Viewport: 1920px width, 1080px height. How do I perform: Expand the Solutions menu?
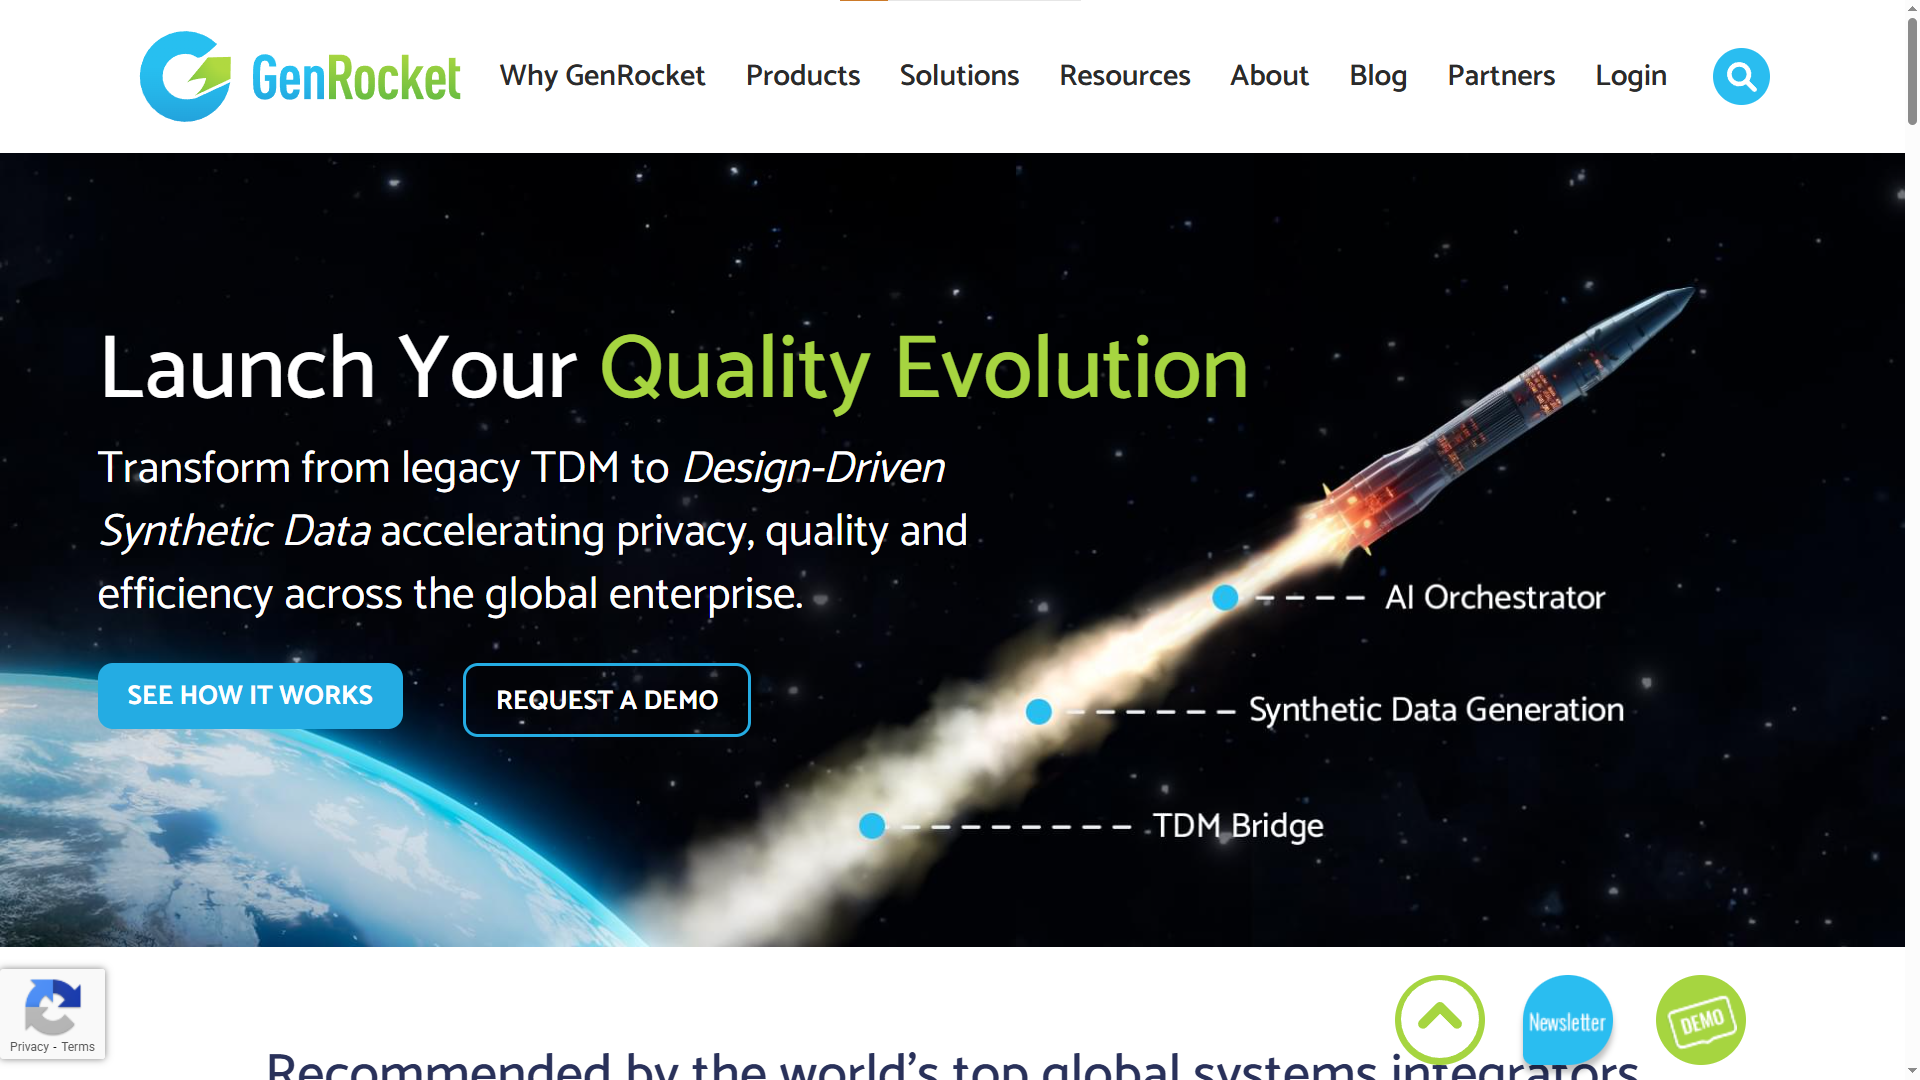click(x=959, y=76)
